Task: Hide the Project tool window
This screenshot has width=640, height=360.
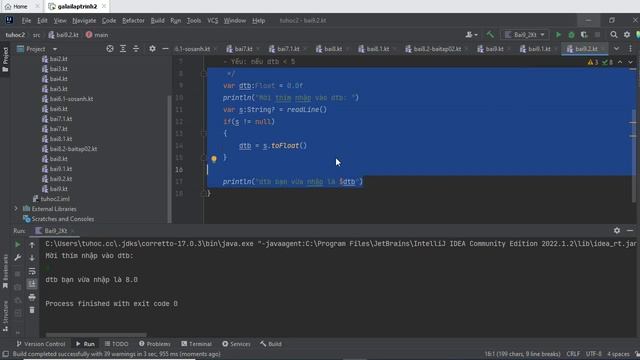Action: click(x=165, y=49)
